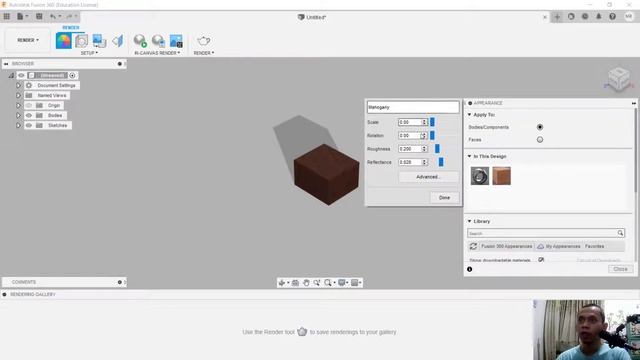Activate the root component radio button

point(72,76)
